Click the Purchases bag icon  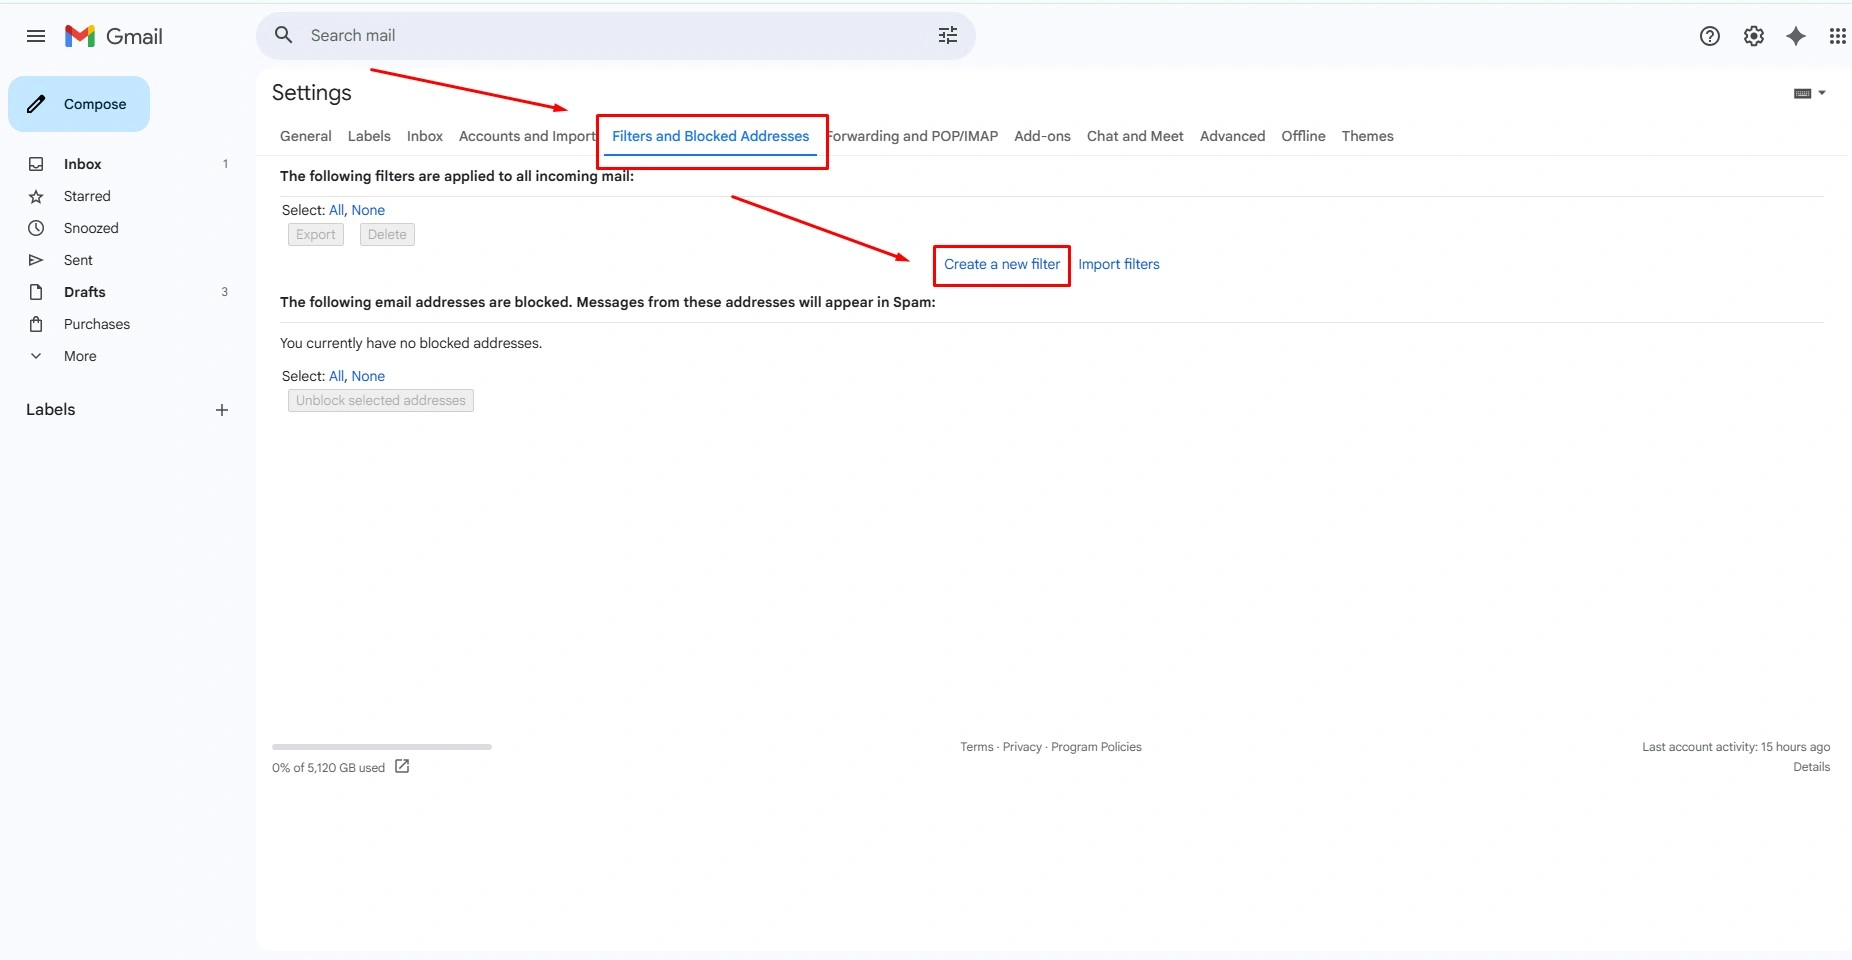pos(36,324)
